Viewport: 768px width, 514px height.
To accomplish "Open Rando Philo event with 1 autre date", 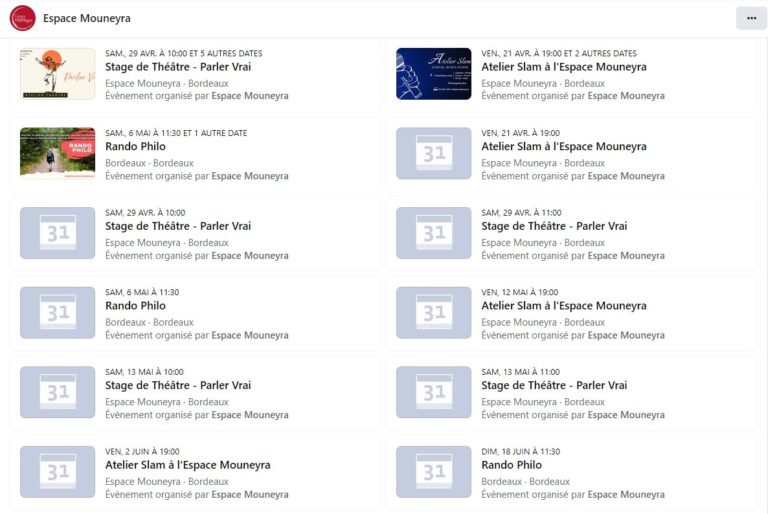I will pos(135,147).
